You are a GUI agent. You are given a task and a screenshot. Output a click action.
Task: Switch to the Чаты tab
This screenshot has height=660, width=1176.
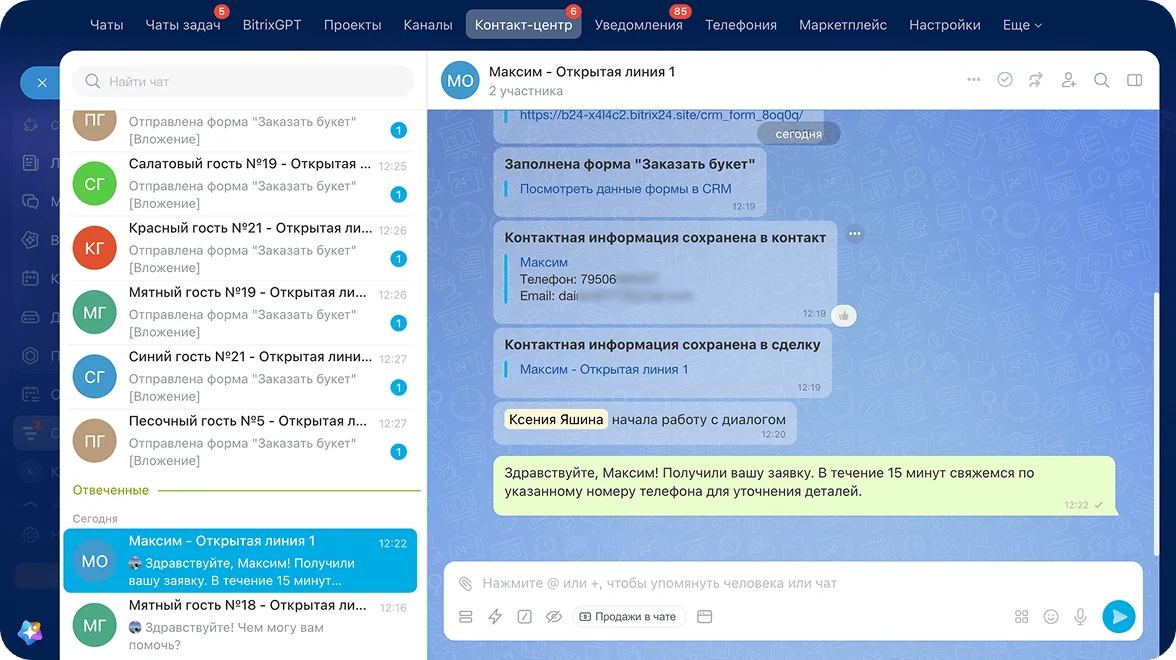pyautogui.click(x=106, y=25)
